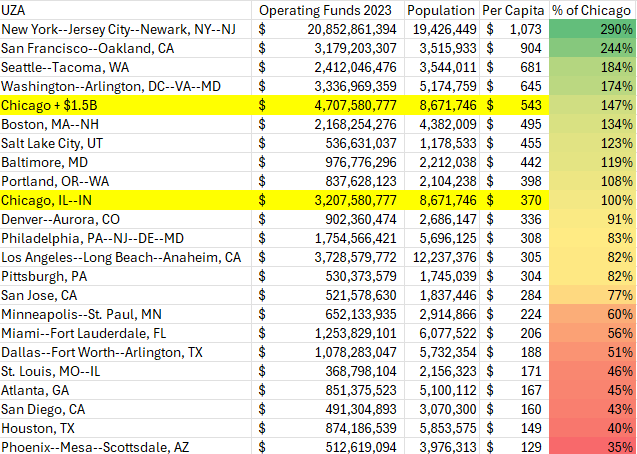Select the 147% cell
637x454 pixels.
(593, 105)
